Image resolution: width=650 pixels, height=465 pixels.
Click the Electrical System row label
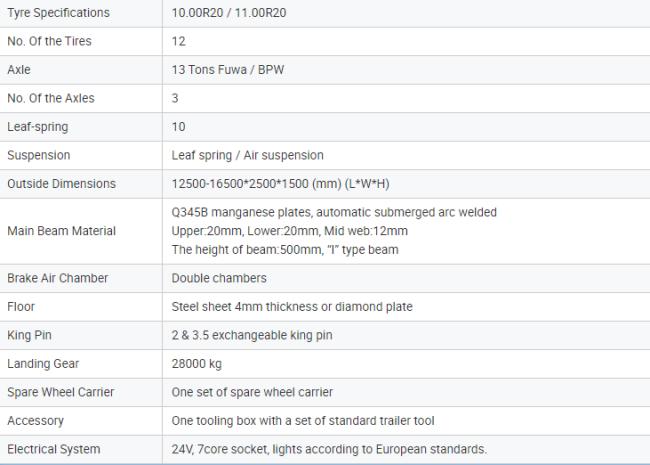click(x=54, y=449)
